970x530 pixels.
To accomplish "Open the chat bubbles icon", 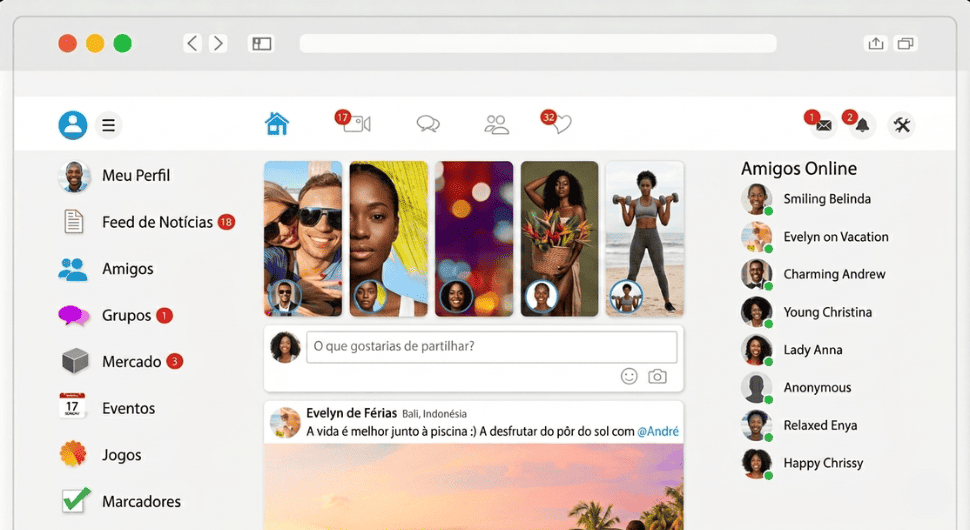I will point(428,124).
